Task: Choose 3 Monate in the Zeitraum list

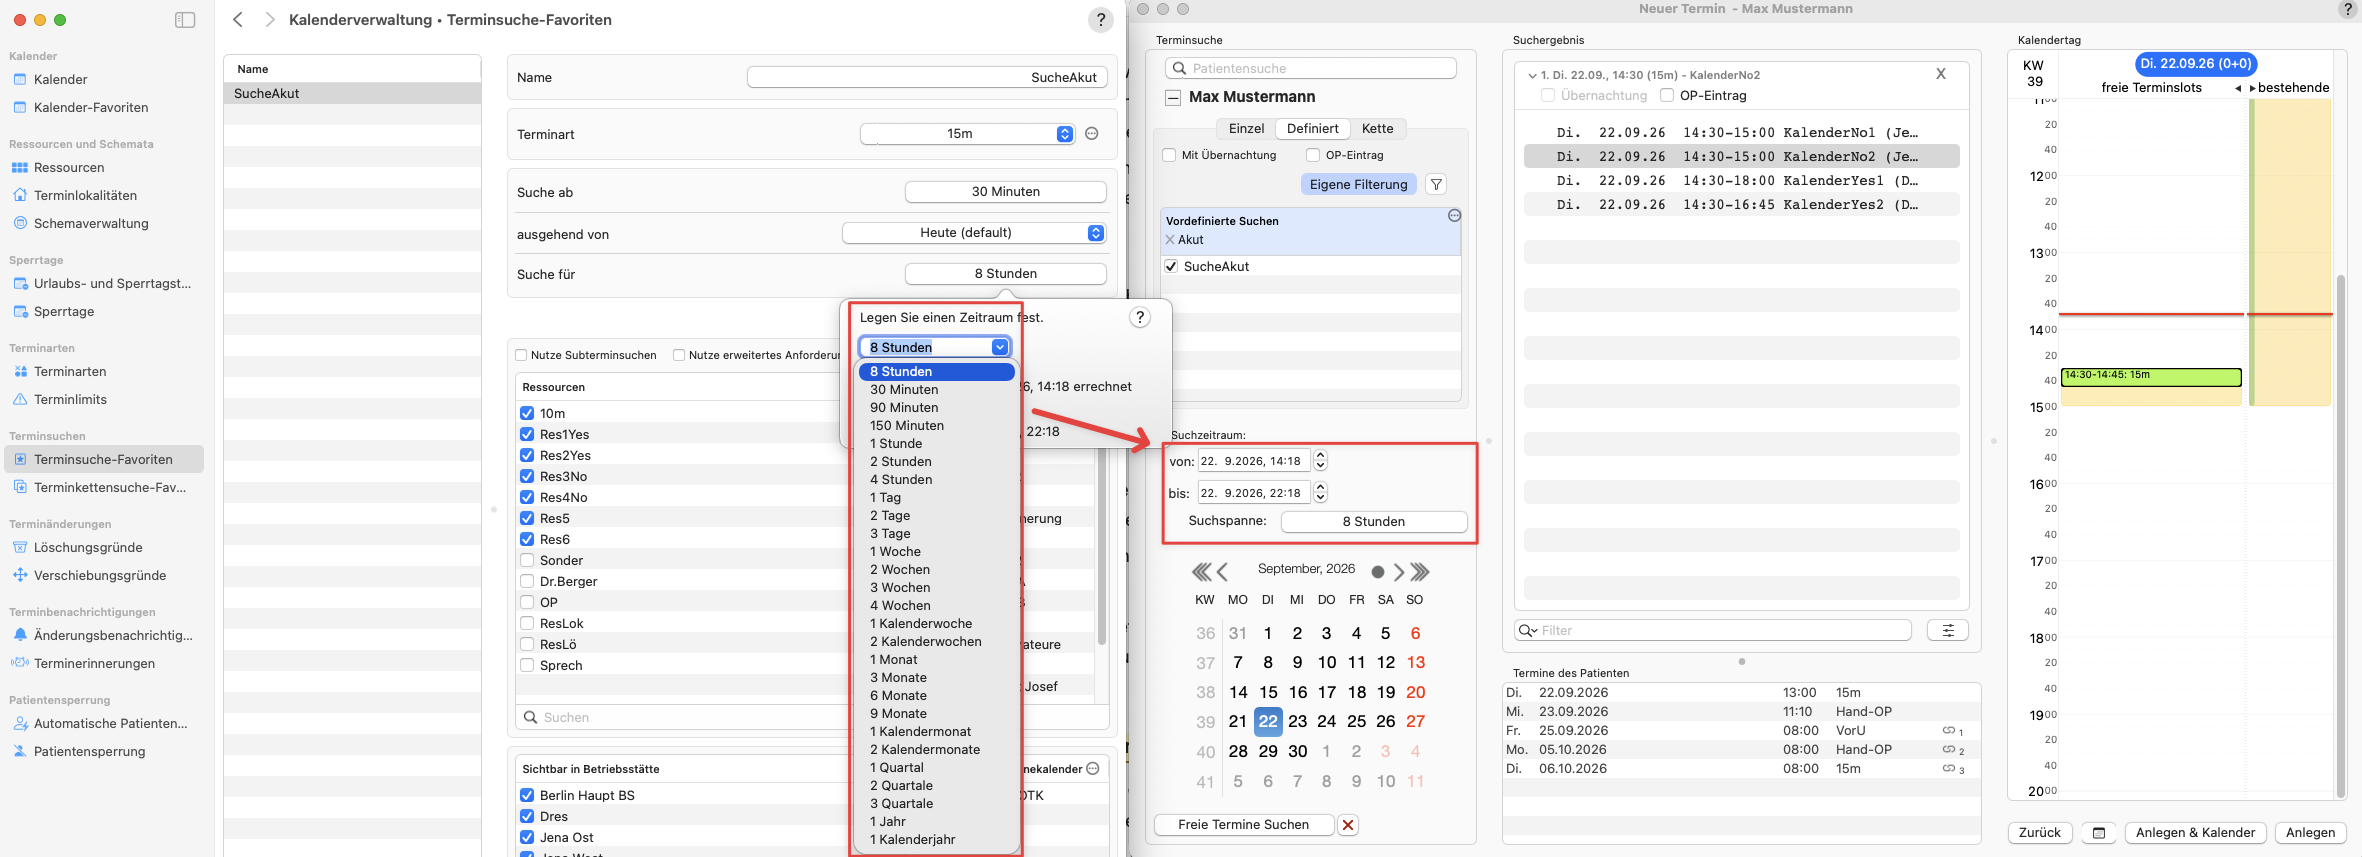Action: (x=936, y=678)
